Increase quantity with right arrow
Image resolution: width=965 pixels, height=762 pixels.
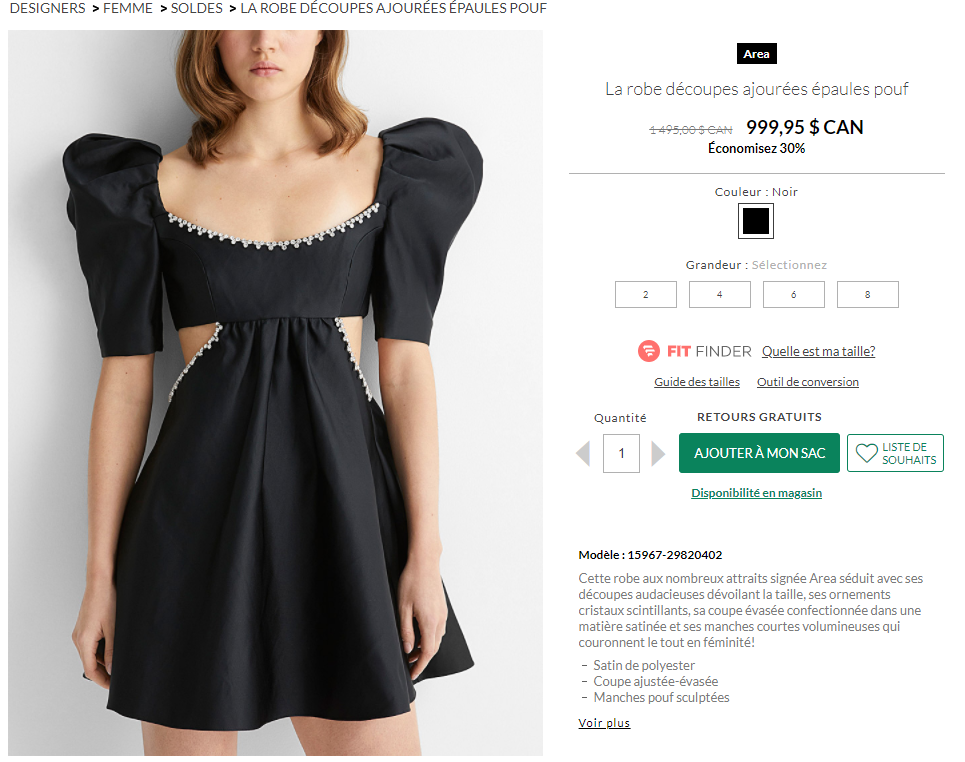click(658, 454)
